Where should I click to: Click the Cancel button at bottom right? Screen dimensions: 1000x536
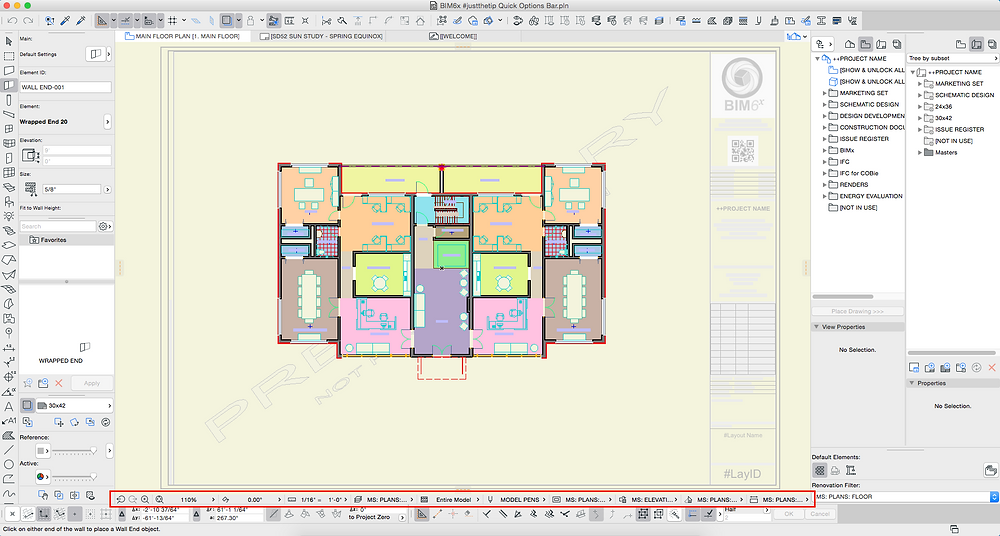pos(820,514)
